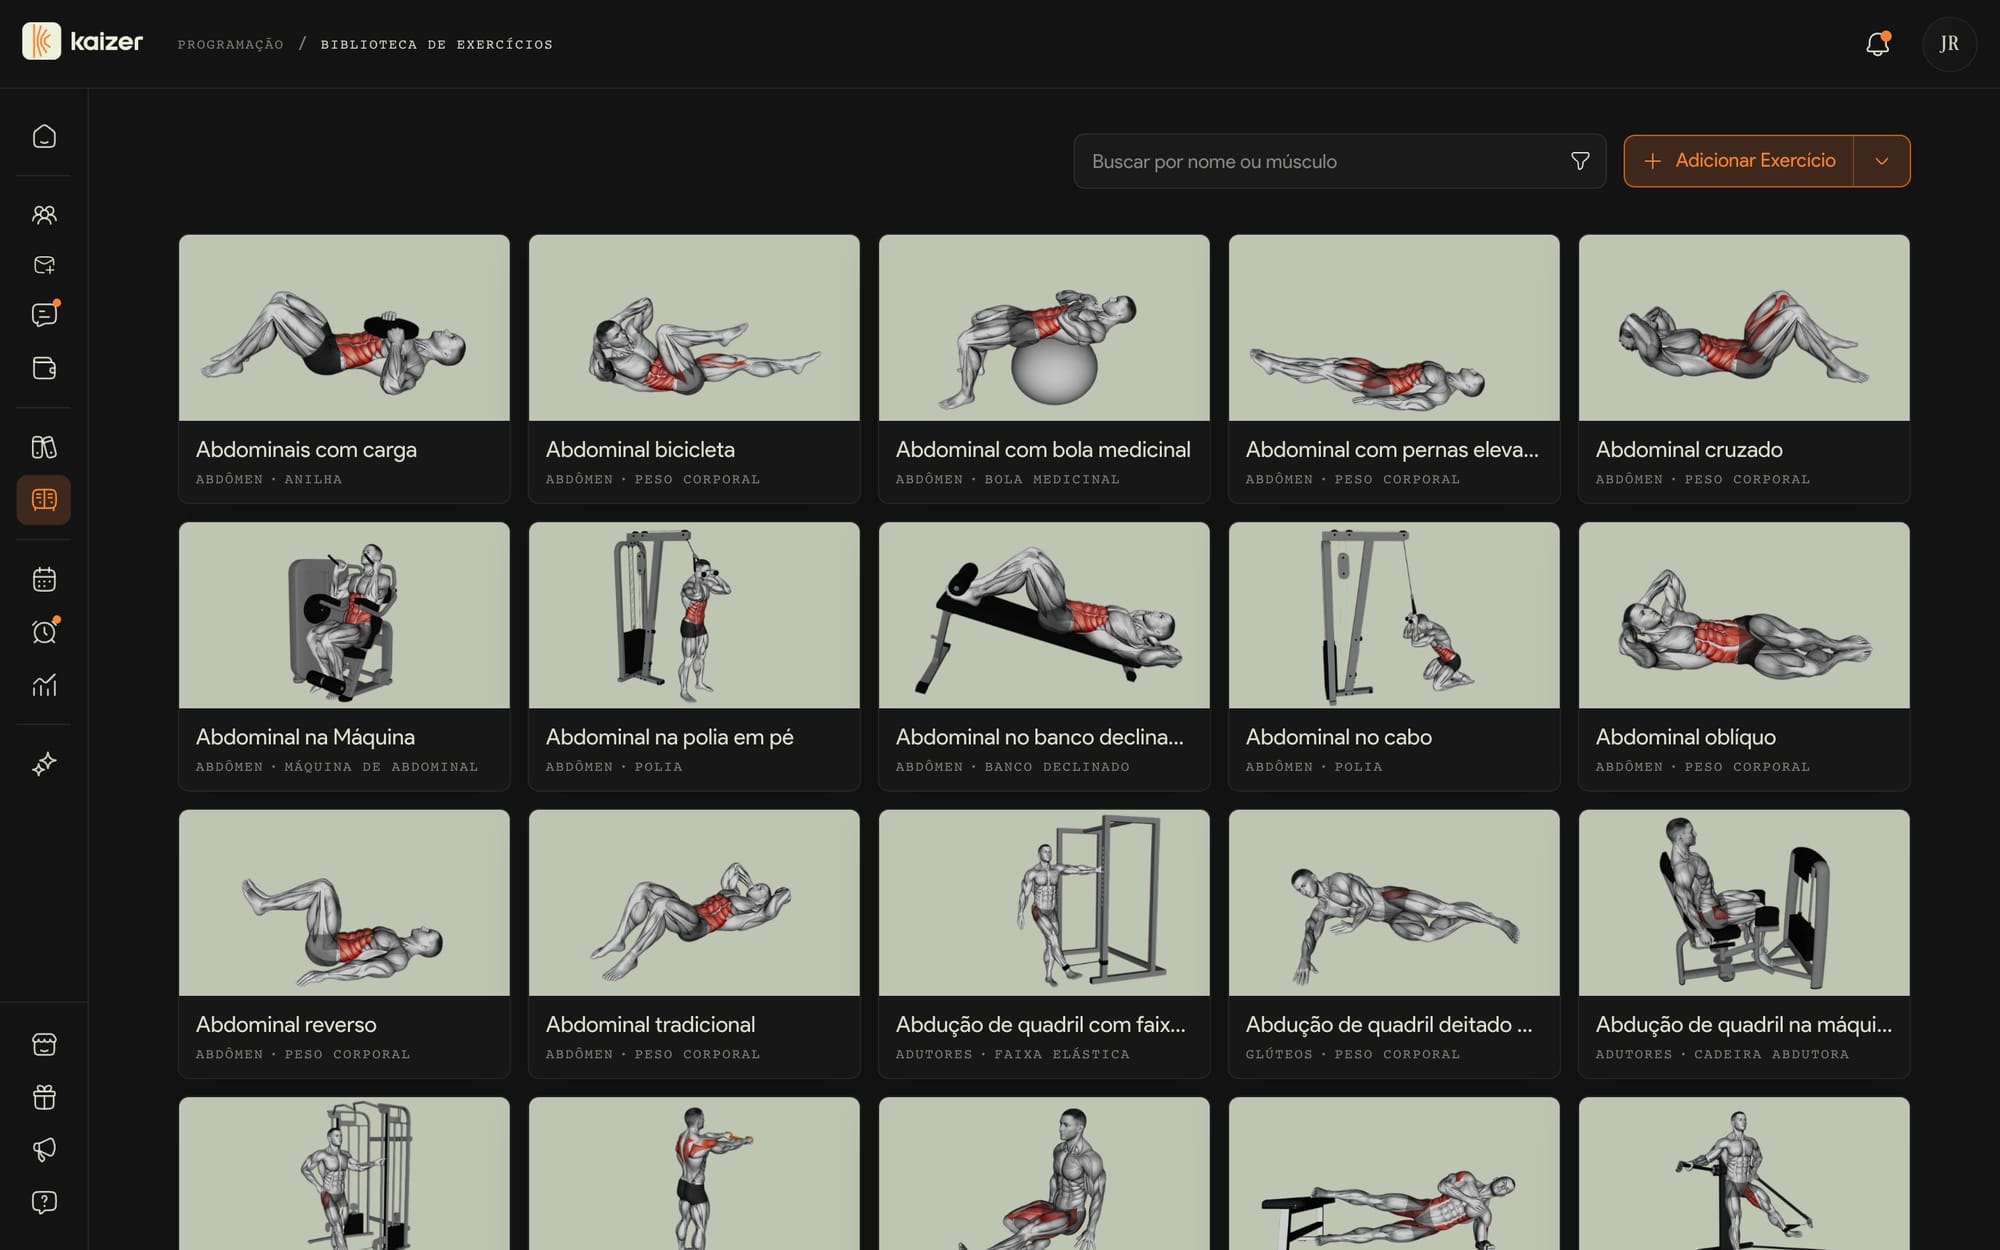This screenshot has height=1250, width=2000.
Task: Open Abdominal cruzado exercise image
Action: (1744, 328)
